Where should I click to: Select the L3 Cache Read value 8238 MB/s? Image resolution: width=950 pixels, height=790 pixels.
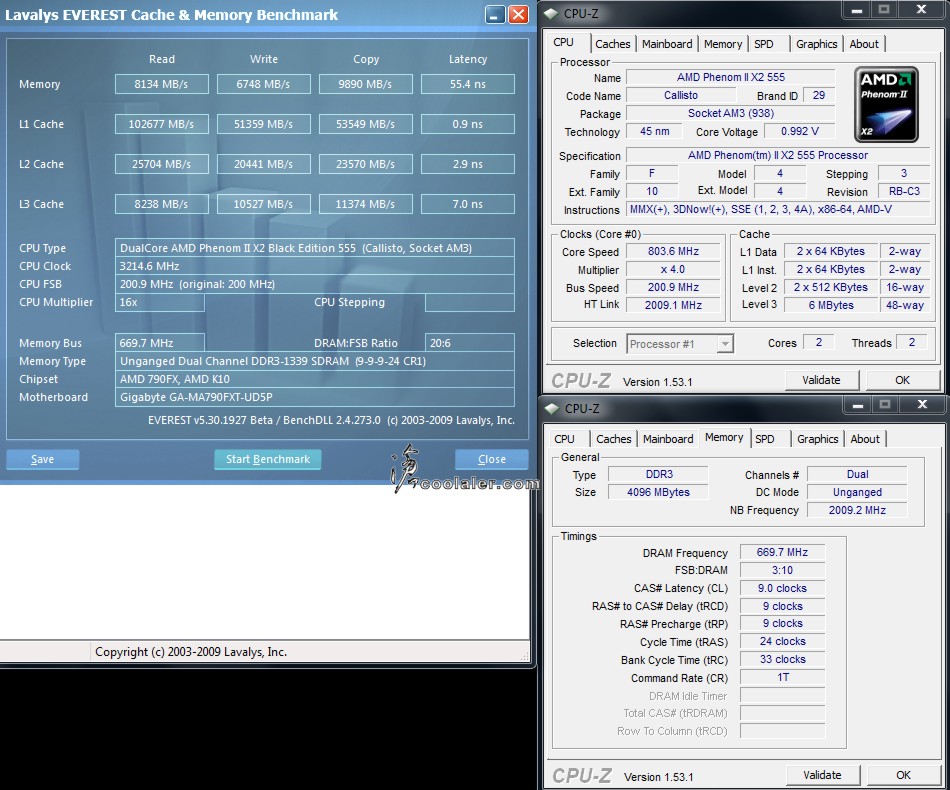[x=162, y=204]
